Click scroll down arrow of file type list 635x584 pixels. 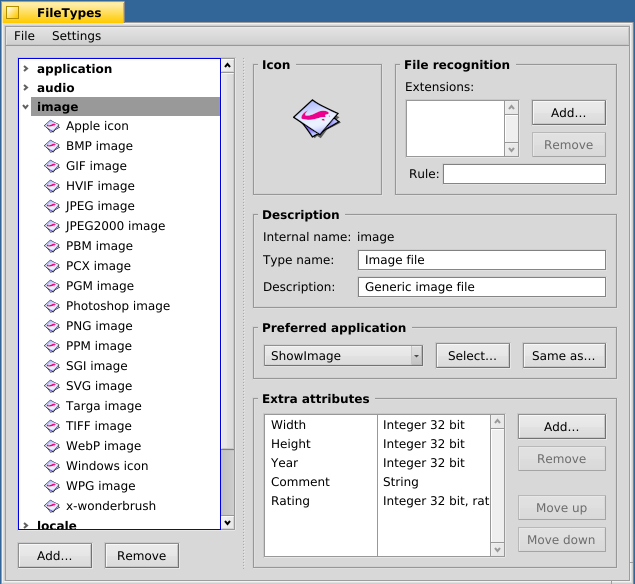(x=228, y=522)
